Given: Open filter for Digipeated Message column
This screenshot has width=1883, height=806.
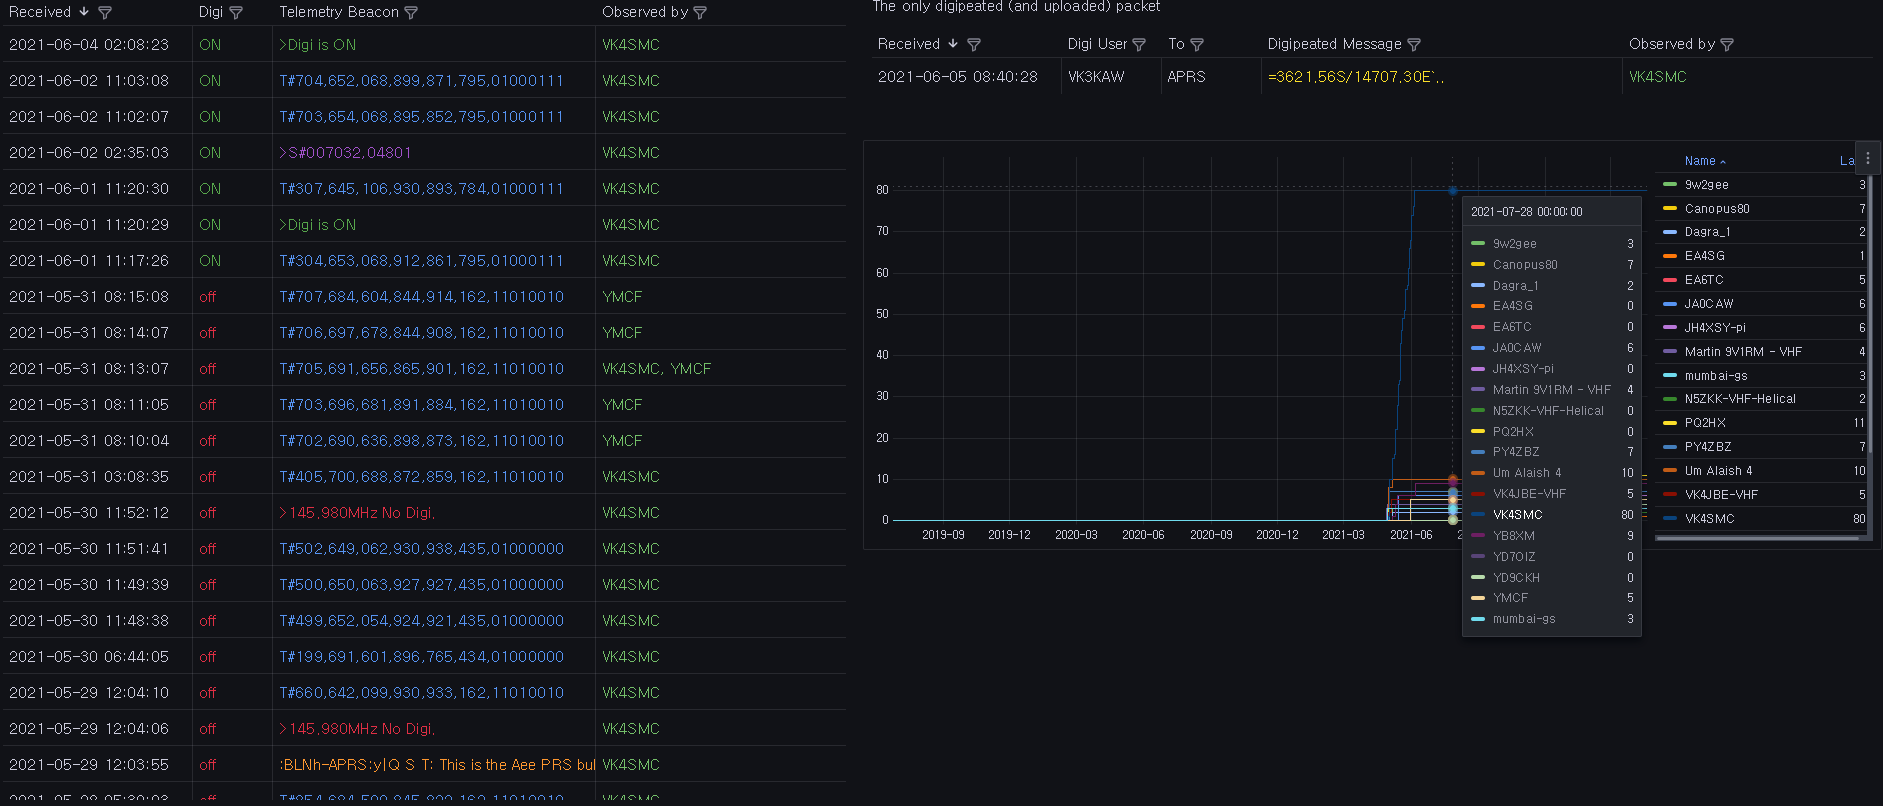Looking at the screenshot, I should [1414, 45].
